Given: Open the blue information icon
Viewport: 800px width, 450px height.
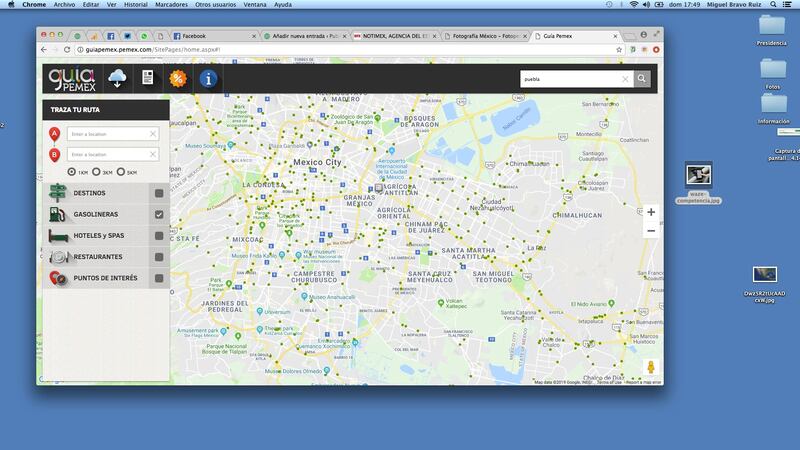Looking at the screenshot, I should coord(208,79).
